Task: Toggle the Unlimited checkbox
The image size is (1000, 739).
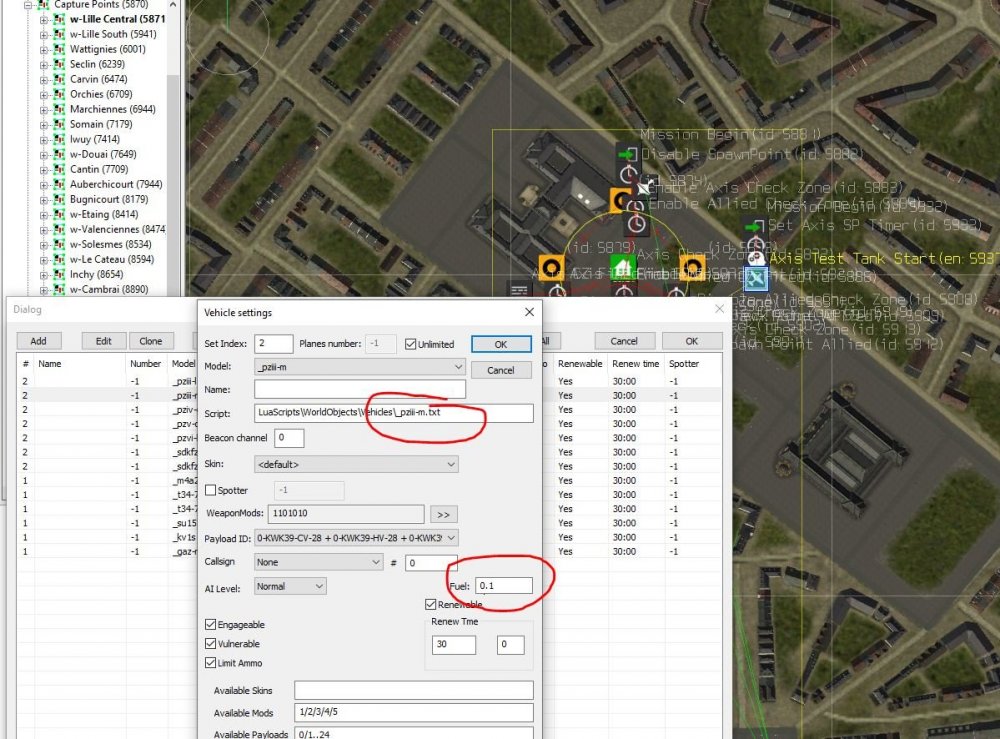Action: 411,344
